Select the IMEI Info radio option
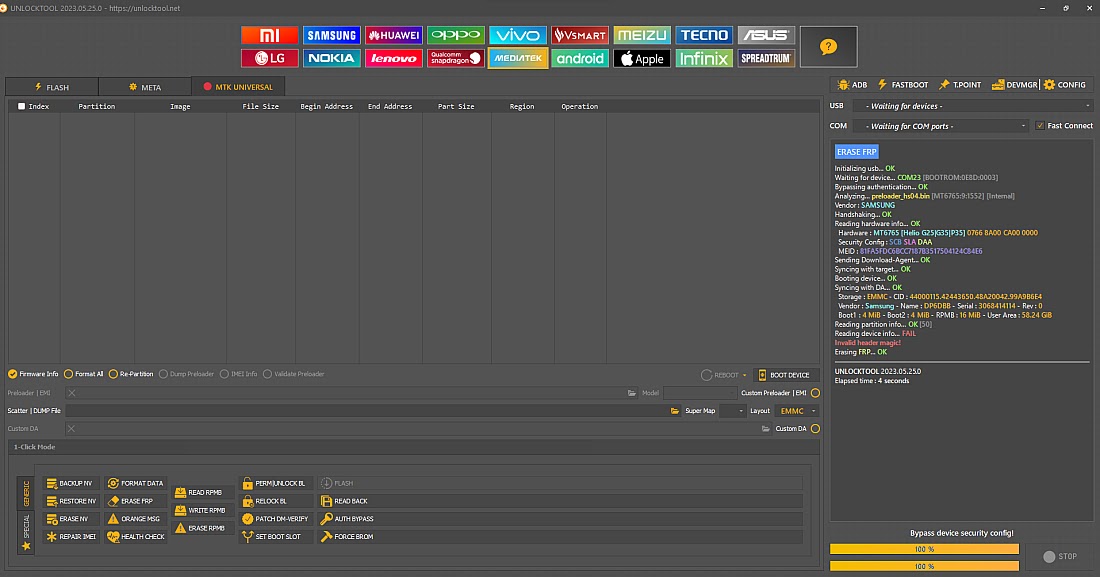Viewport: 1100px width, 577px height. [x=224, y=374]
